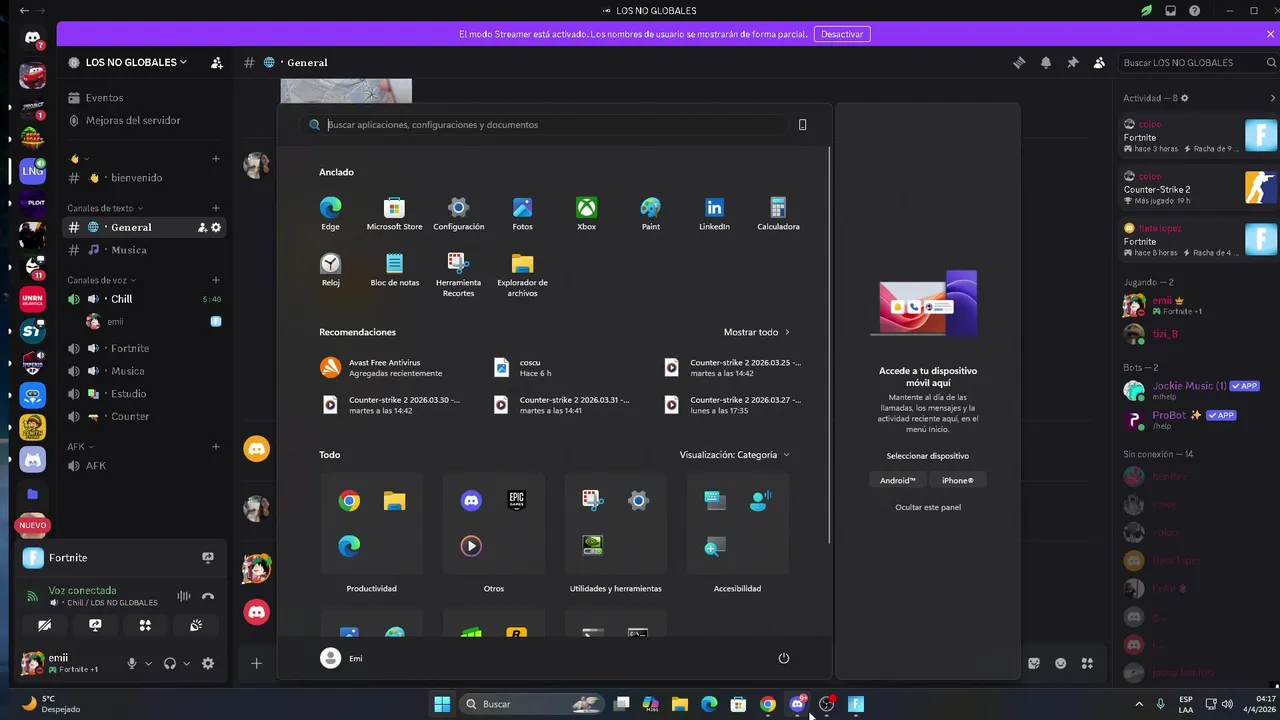The width and height of the screenshot is (1280, 720).
Task: Open Discord inbox icon in title bar
Action: pyautogui.click(x=1171, y=11)
